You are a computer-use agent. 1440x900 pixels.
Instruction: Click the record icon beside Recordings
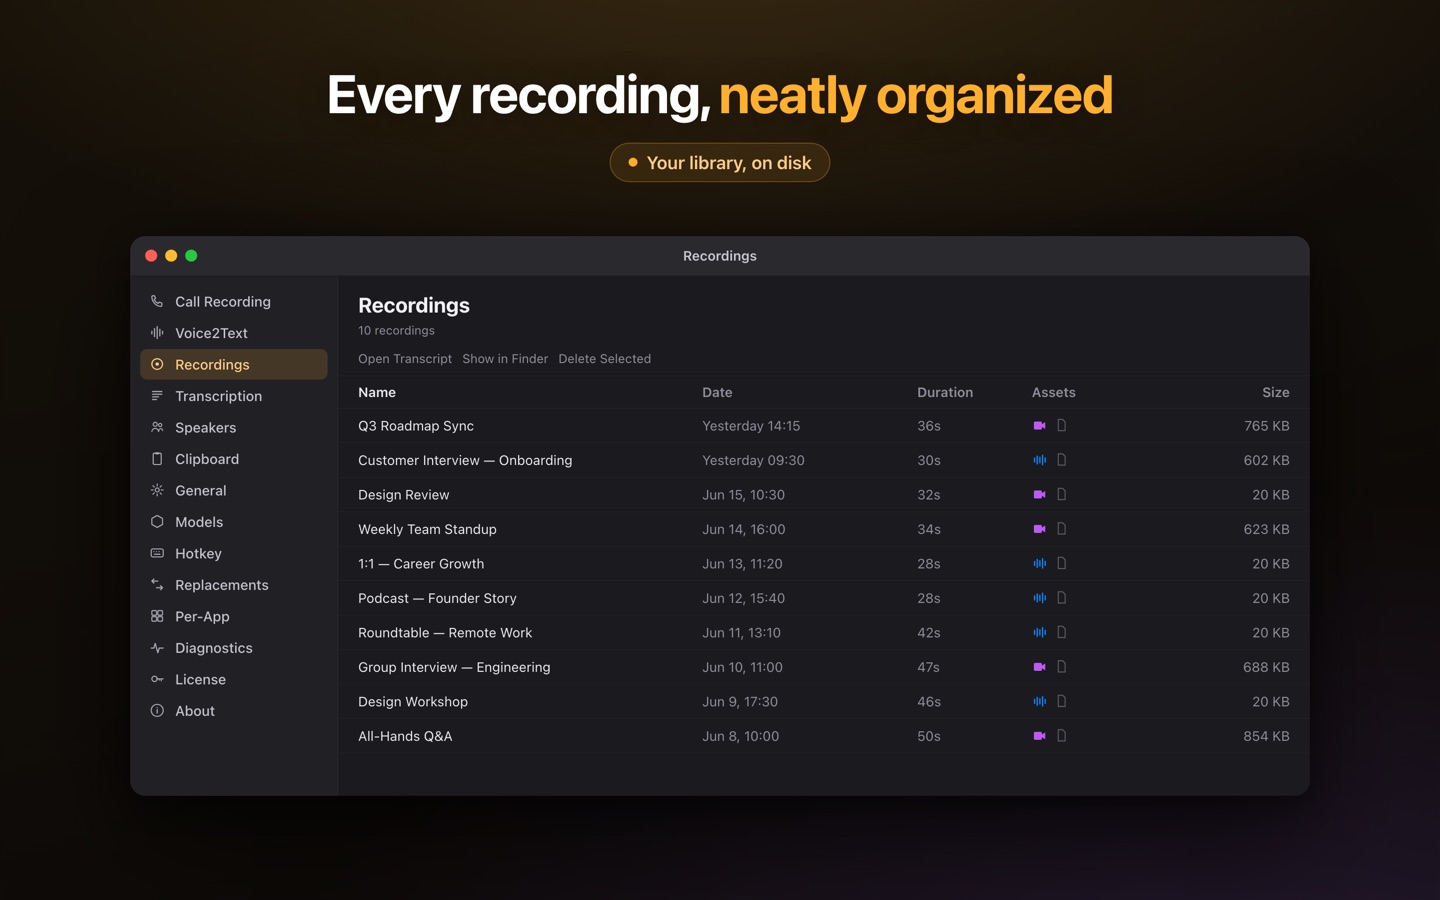point(157,365)
